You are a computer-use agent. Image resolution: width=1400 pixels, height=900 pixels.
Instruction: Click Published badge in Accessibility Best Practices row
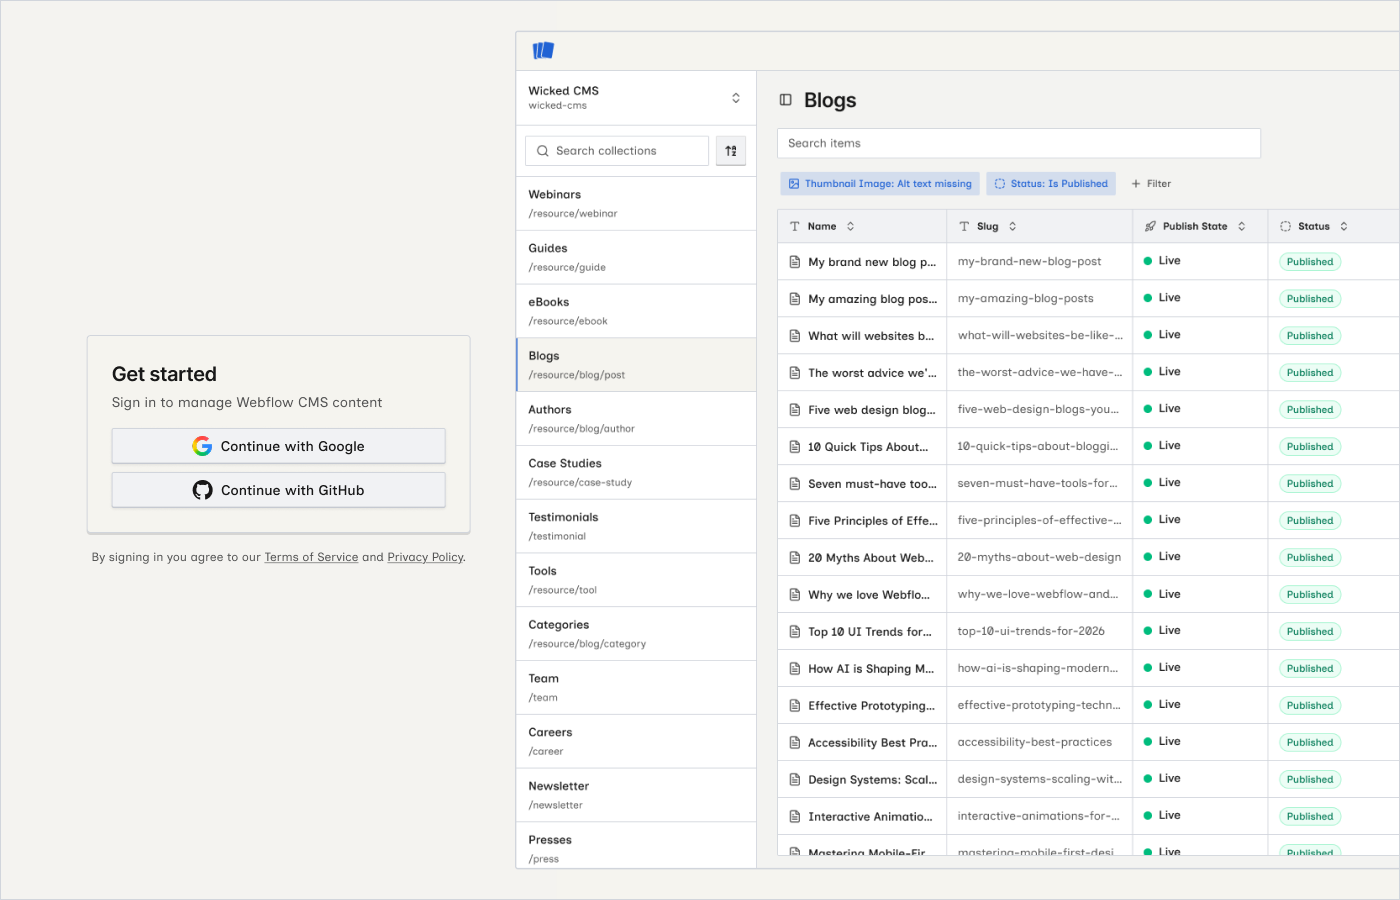click(x=1310, y=743)
